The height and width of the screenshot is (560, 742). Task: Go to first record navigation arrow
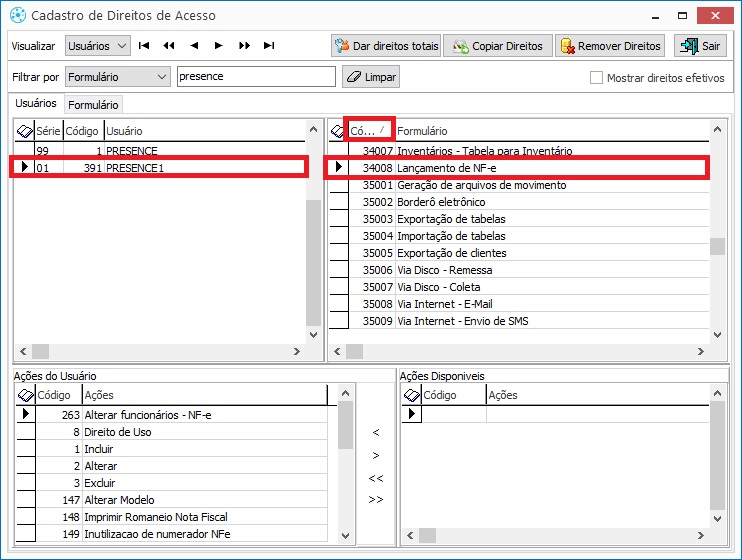[144, 45]
